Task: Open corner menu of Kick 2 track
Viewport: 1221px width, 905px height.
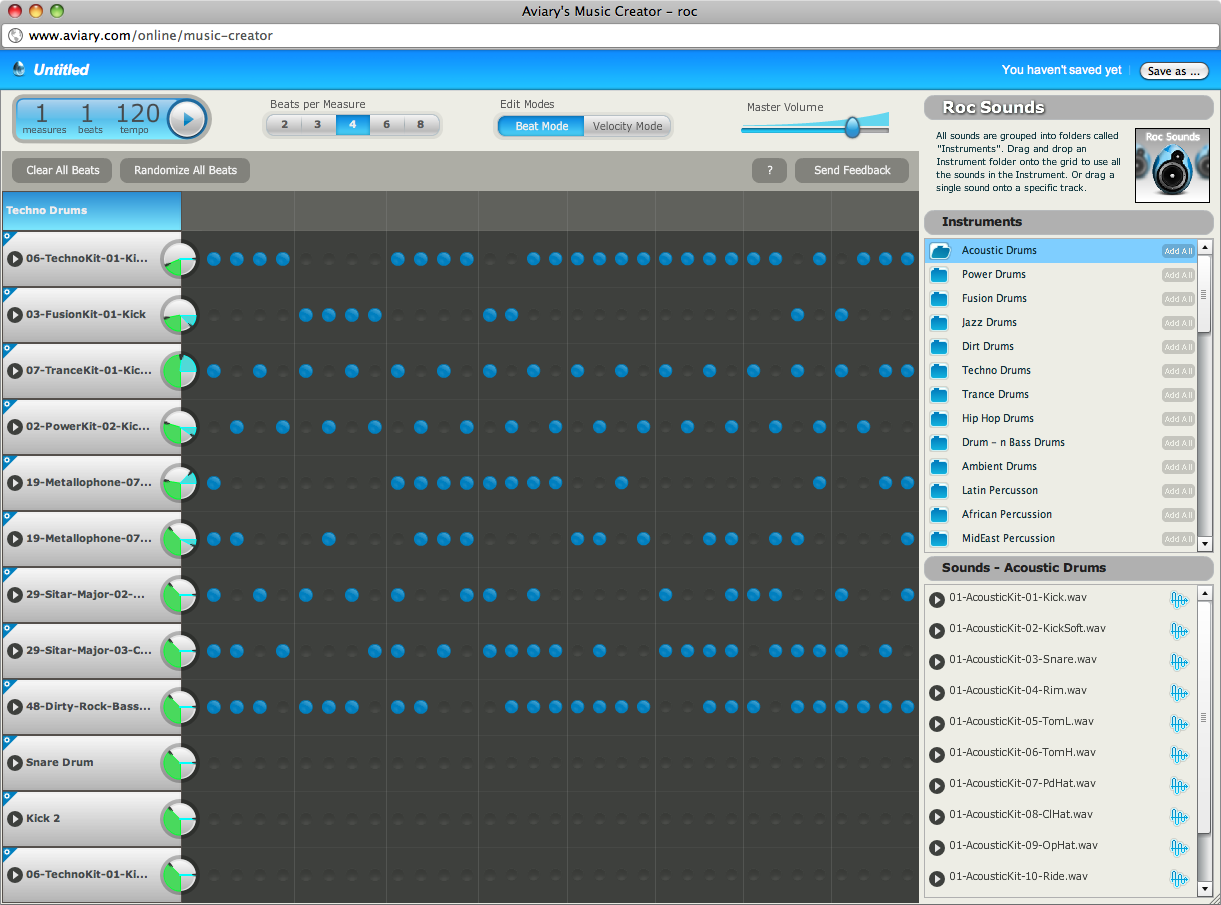Action: pos(7,797)
